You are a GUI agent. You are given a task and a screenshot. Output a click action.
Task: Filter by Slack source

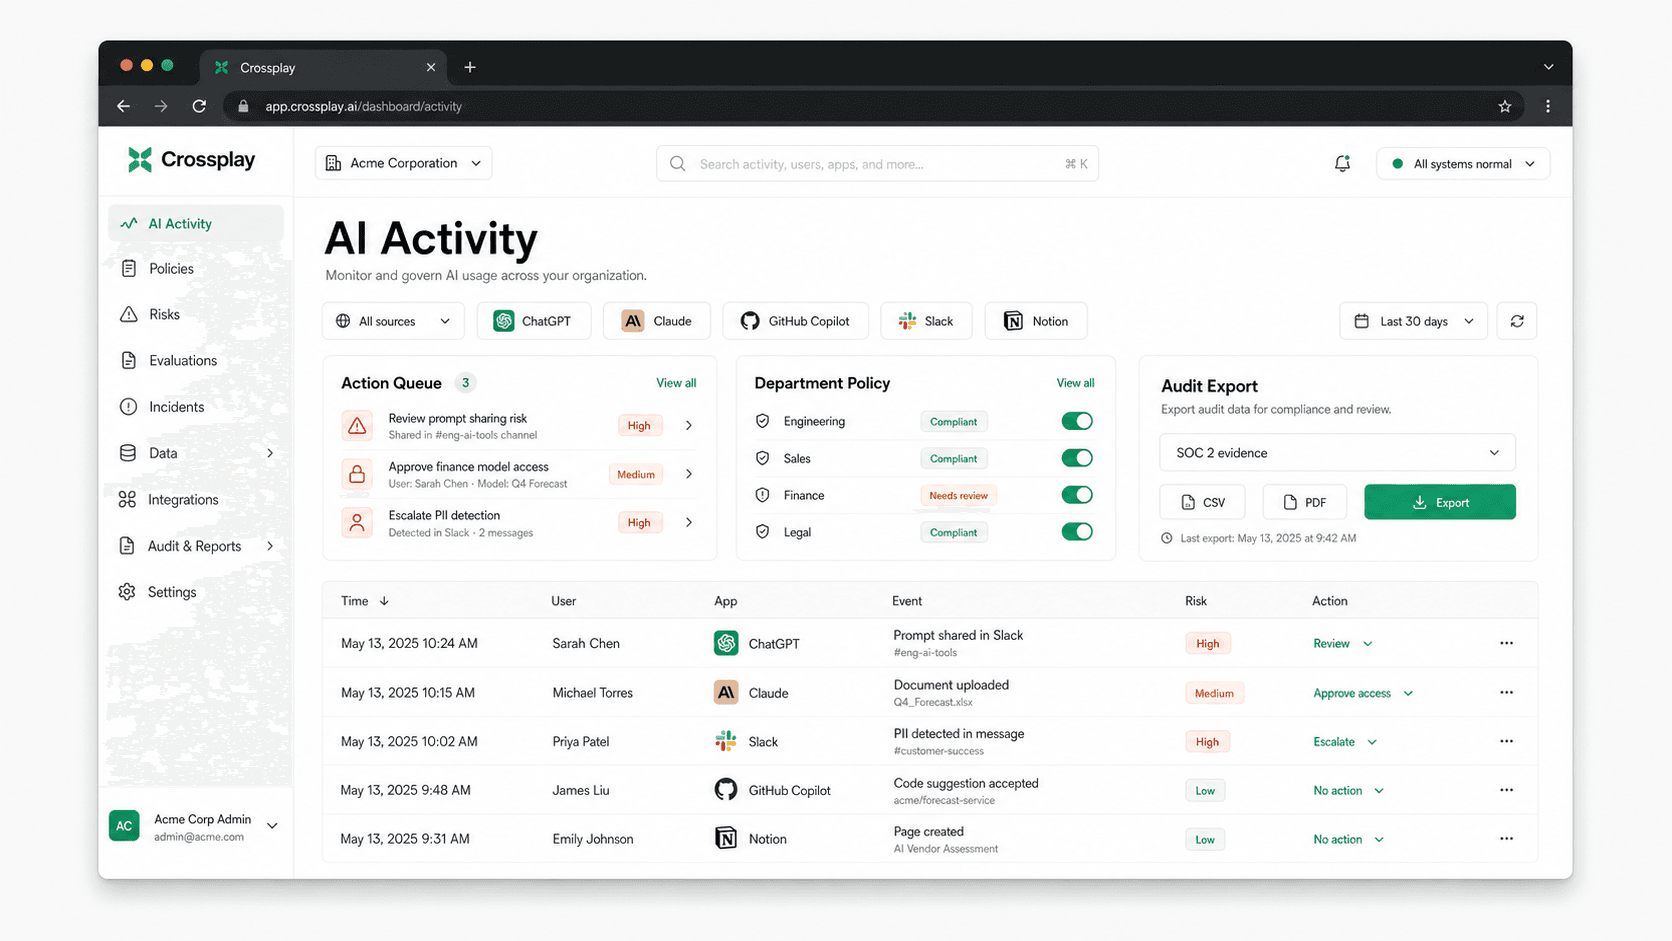point(926,321)
